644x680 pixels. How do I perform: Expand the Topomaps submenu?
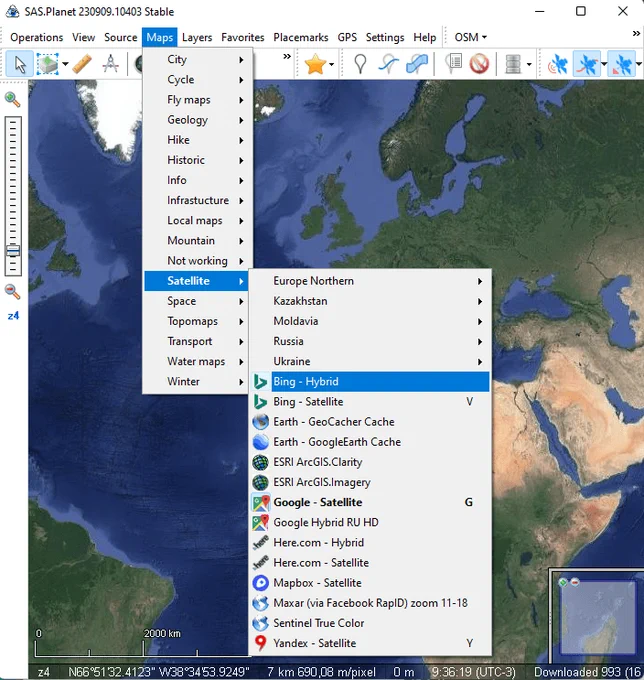coord(197,321)
